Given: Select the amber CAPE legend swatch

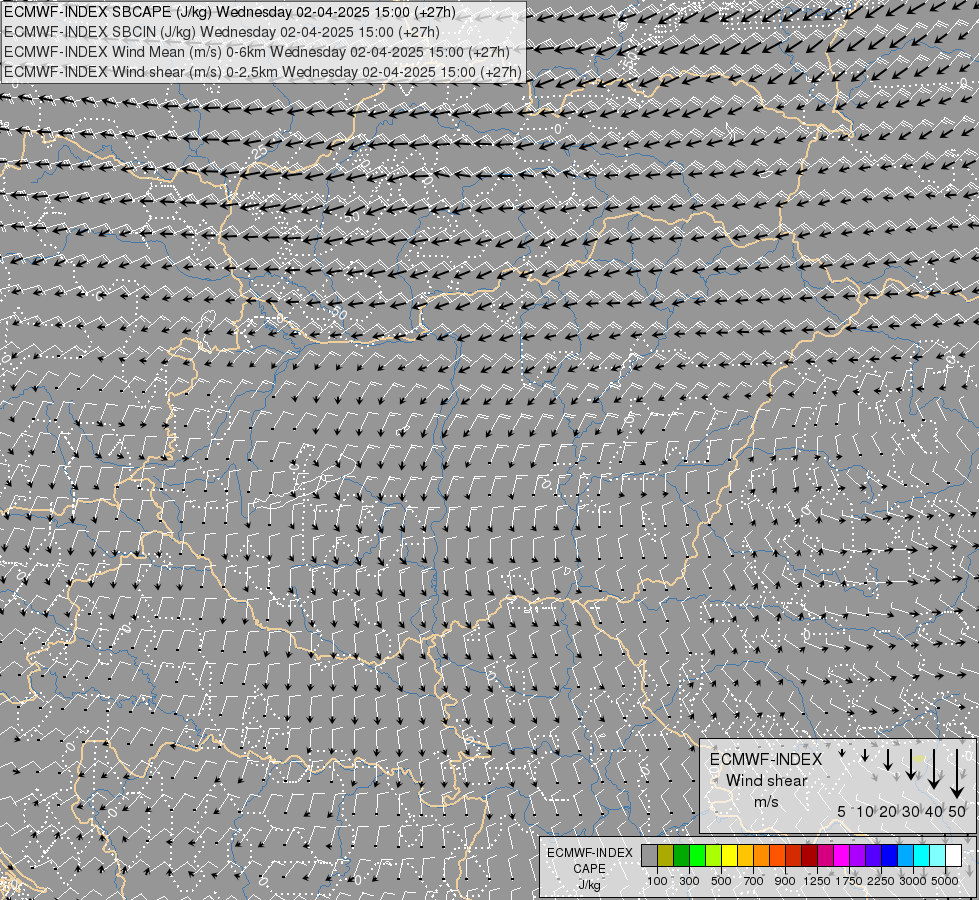Looking at the screenshot, I should (745, 855).
